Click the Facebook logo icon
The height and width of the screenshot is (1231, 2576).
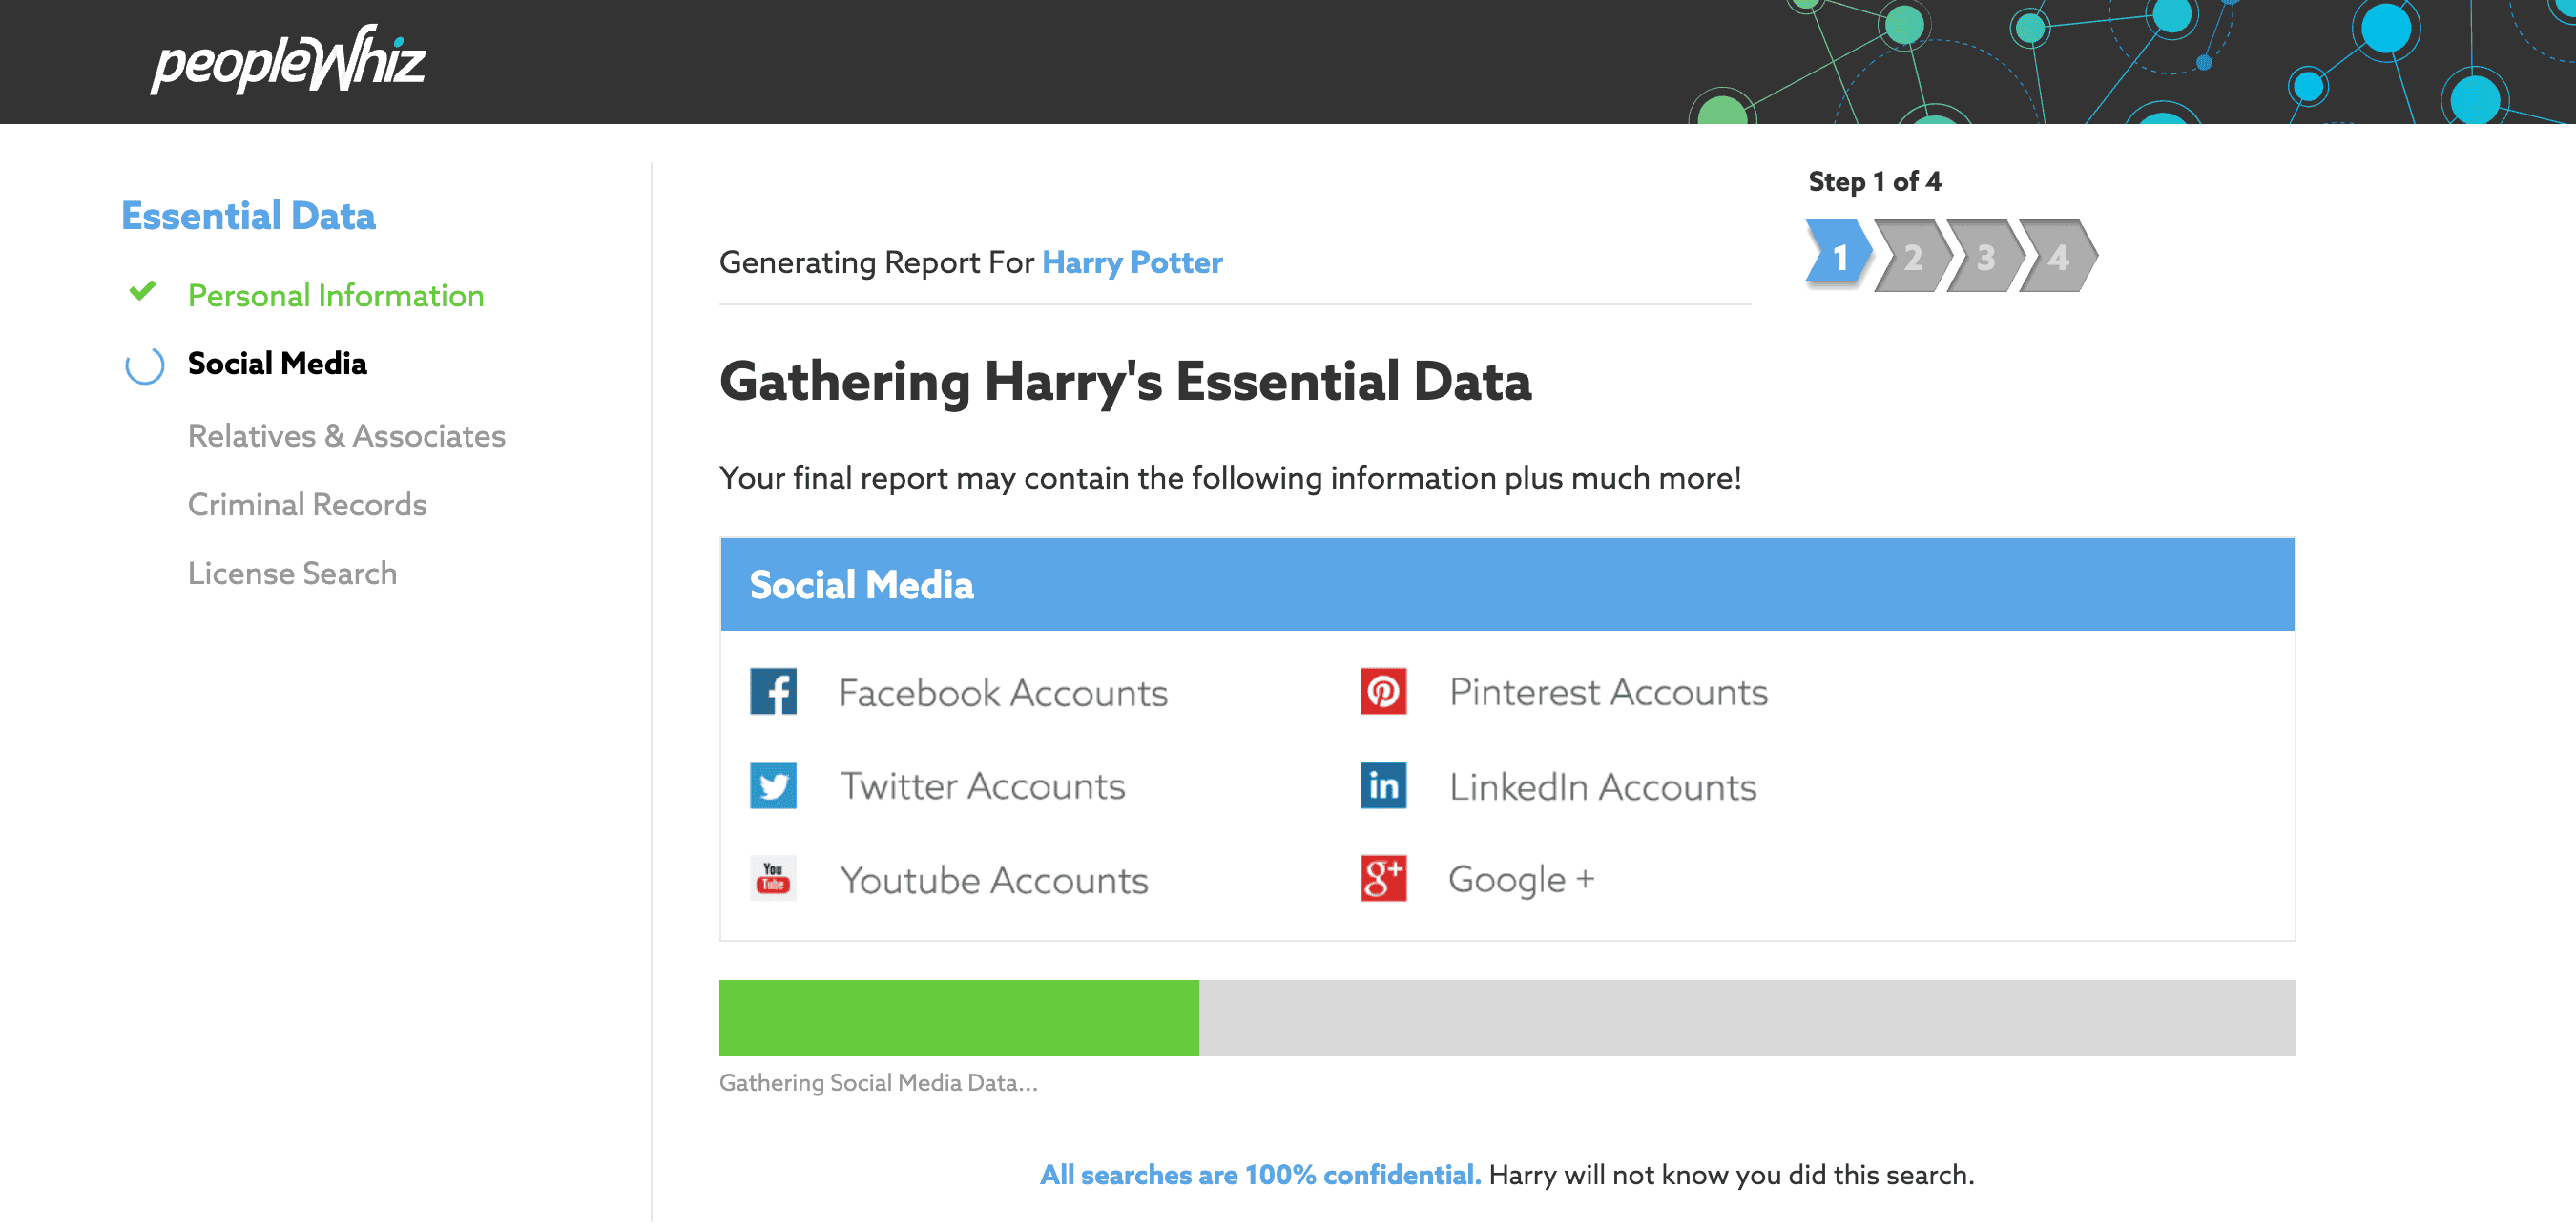(x=773, y=692)
